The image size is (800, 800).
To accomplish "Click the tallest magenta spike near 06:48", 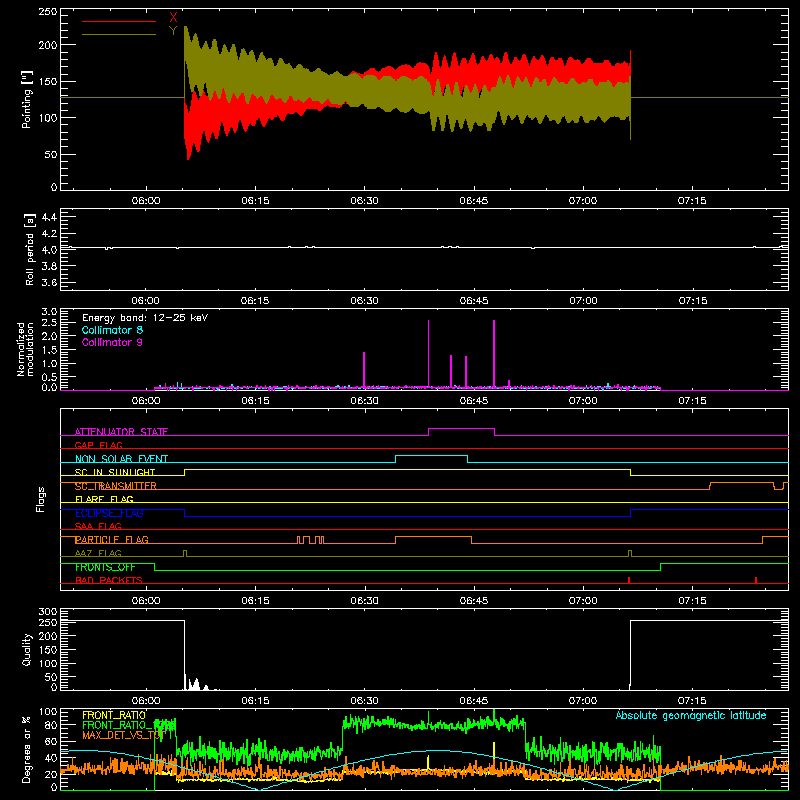I will click(494, 353).
